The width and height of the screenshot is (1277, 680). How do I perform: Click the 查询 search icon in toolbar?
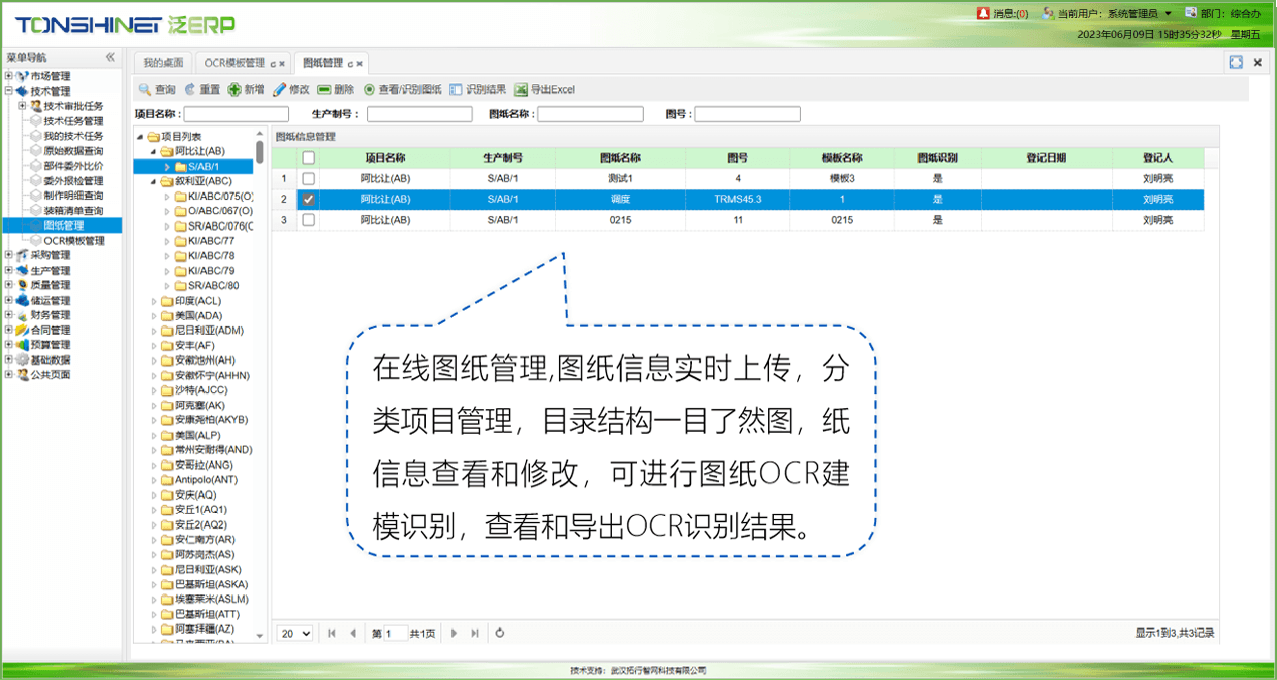pos(145,90)
